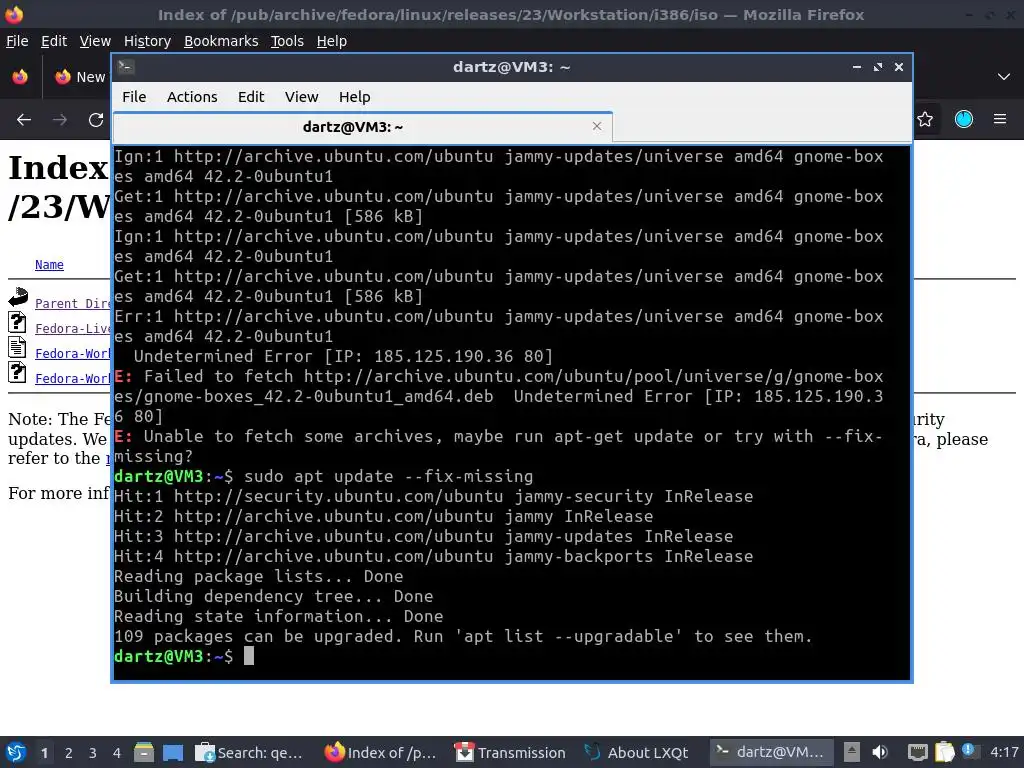The height and width of the screenshot is (768, 1024).
Task: Click the Name column link in Firefox
Action: click(49, 264)
